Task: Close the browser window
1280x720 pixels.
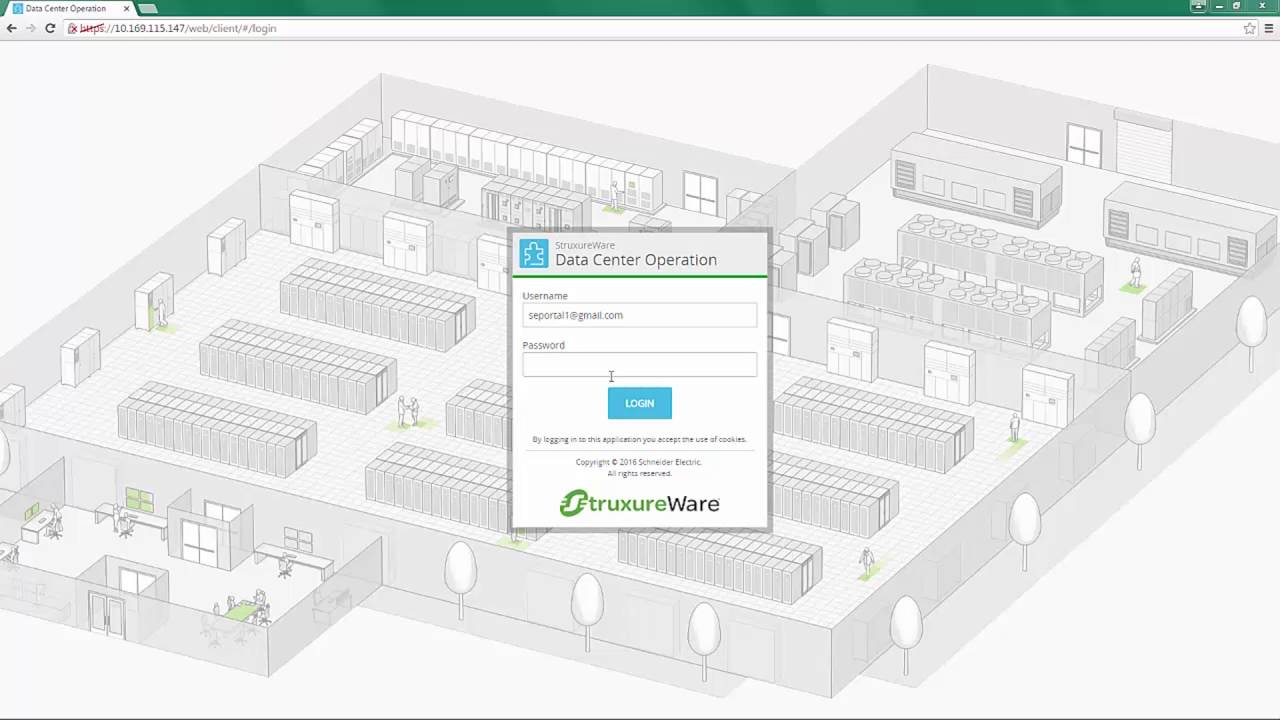Action: pyautogui.click(x=1261, y=6)
